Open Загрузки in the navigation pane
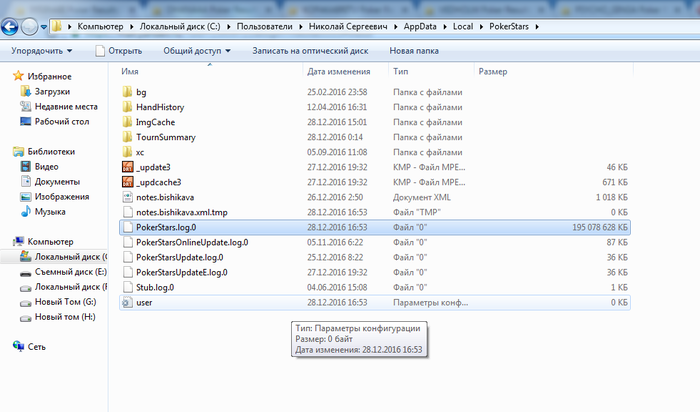 [x=52, y=92]
